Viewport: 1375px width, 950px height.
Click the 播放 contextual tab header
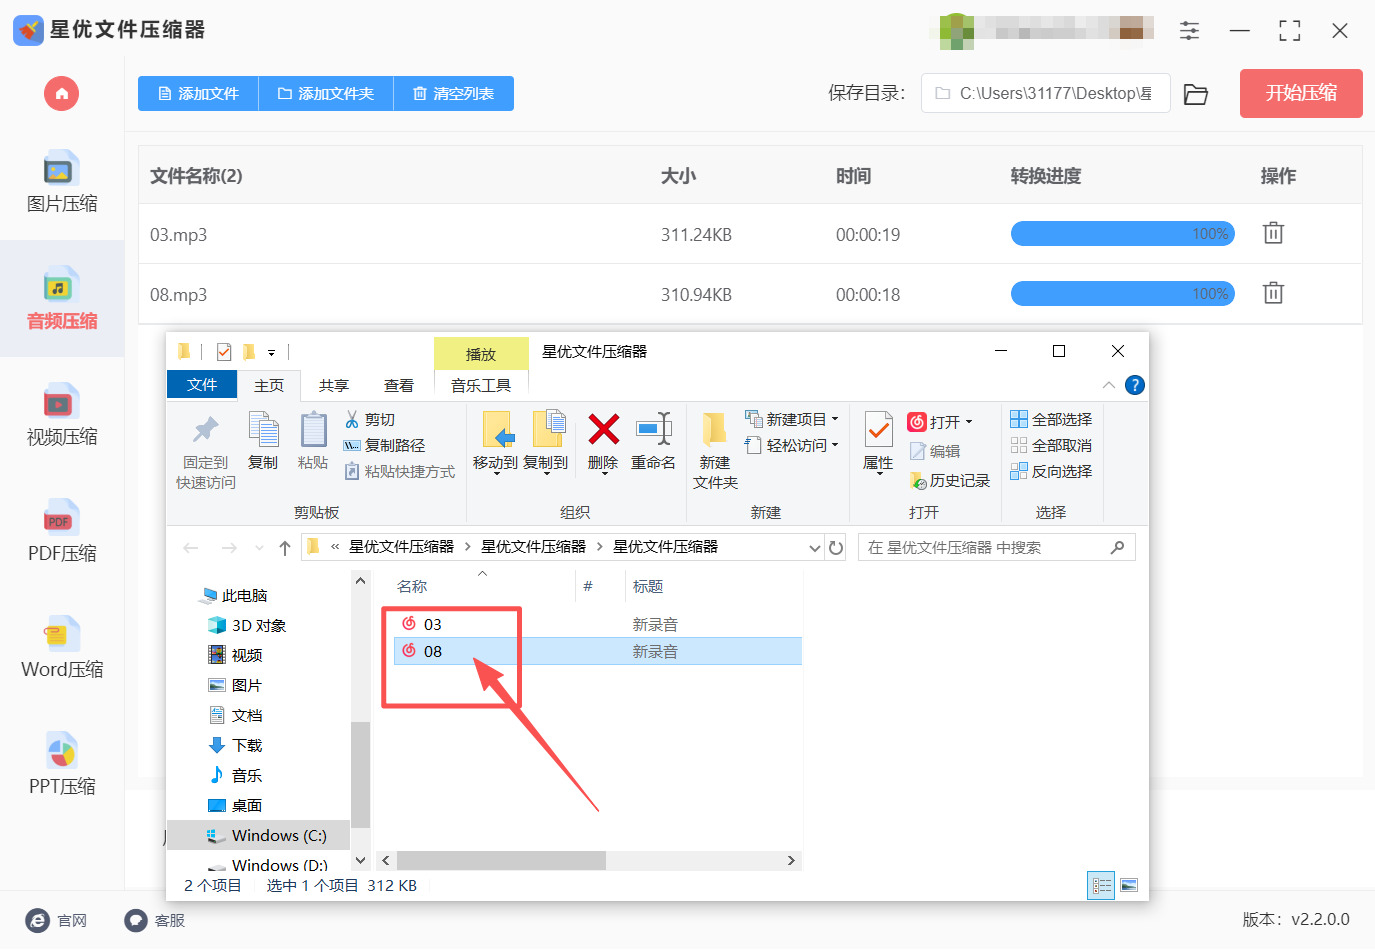click(x=481, y=354)
